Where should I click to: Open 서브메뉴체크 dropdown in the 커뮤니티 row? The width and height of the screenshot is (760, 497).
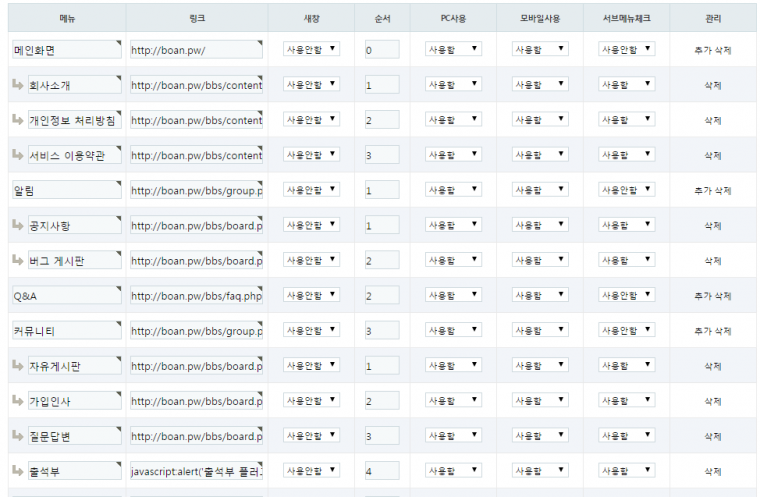[627, 331]
